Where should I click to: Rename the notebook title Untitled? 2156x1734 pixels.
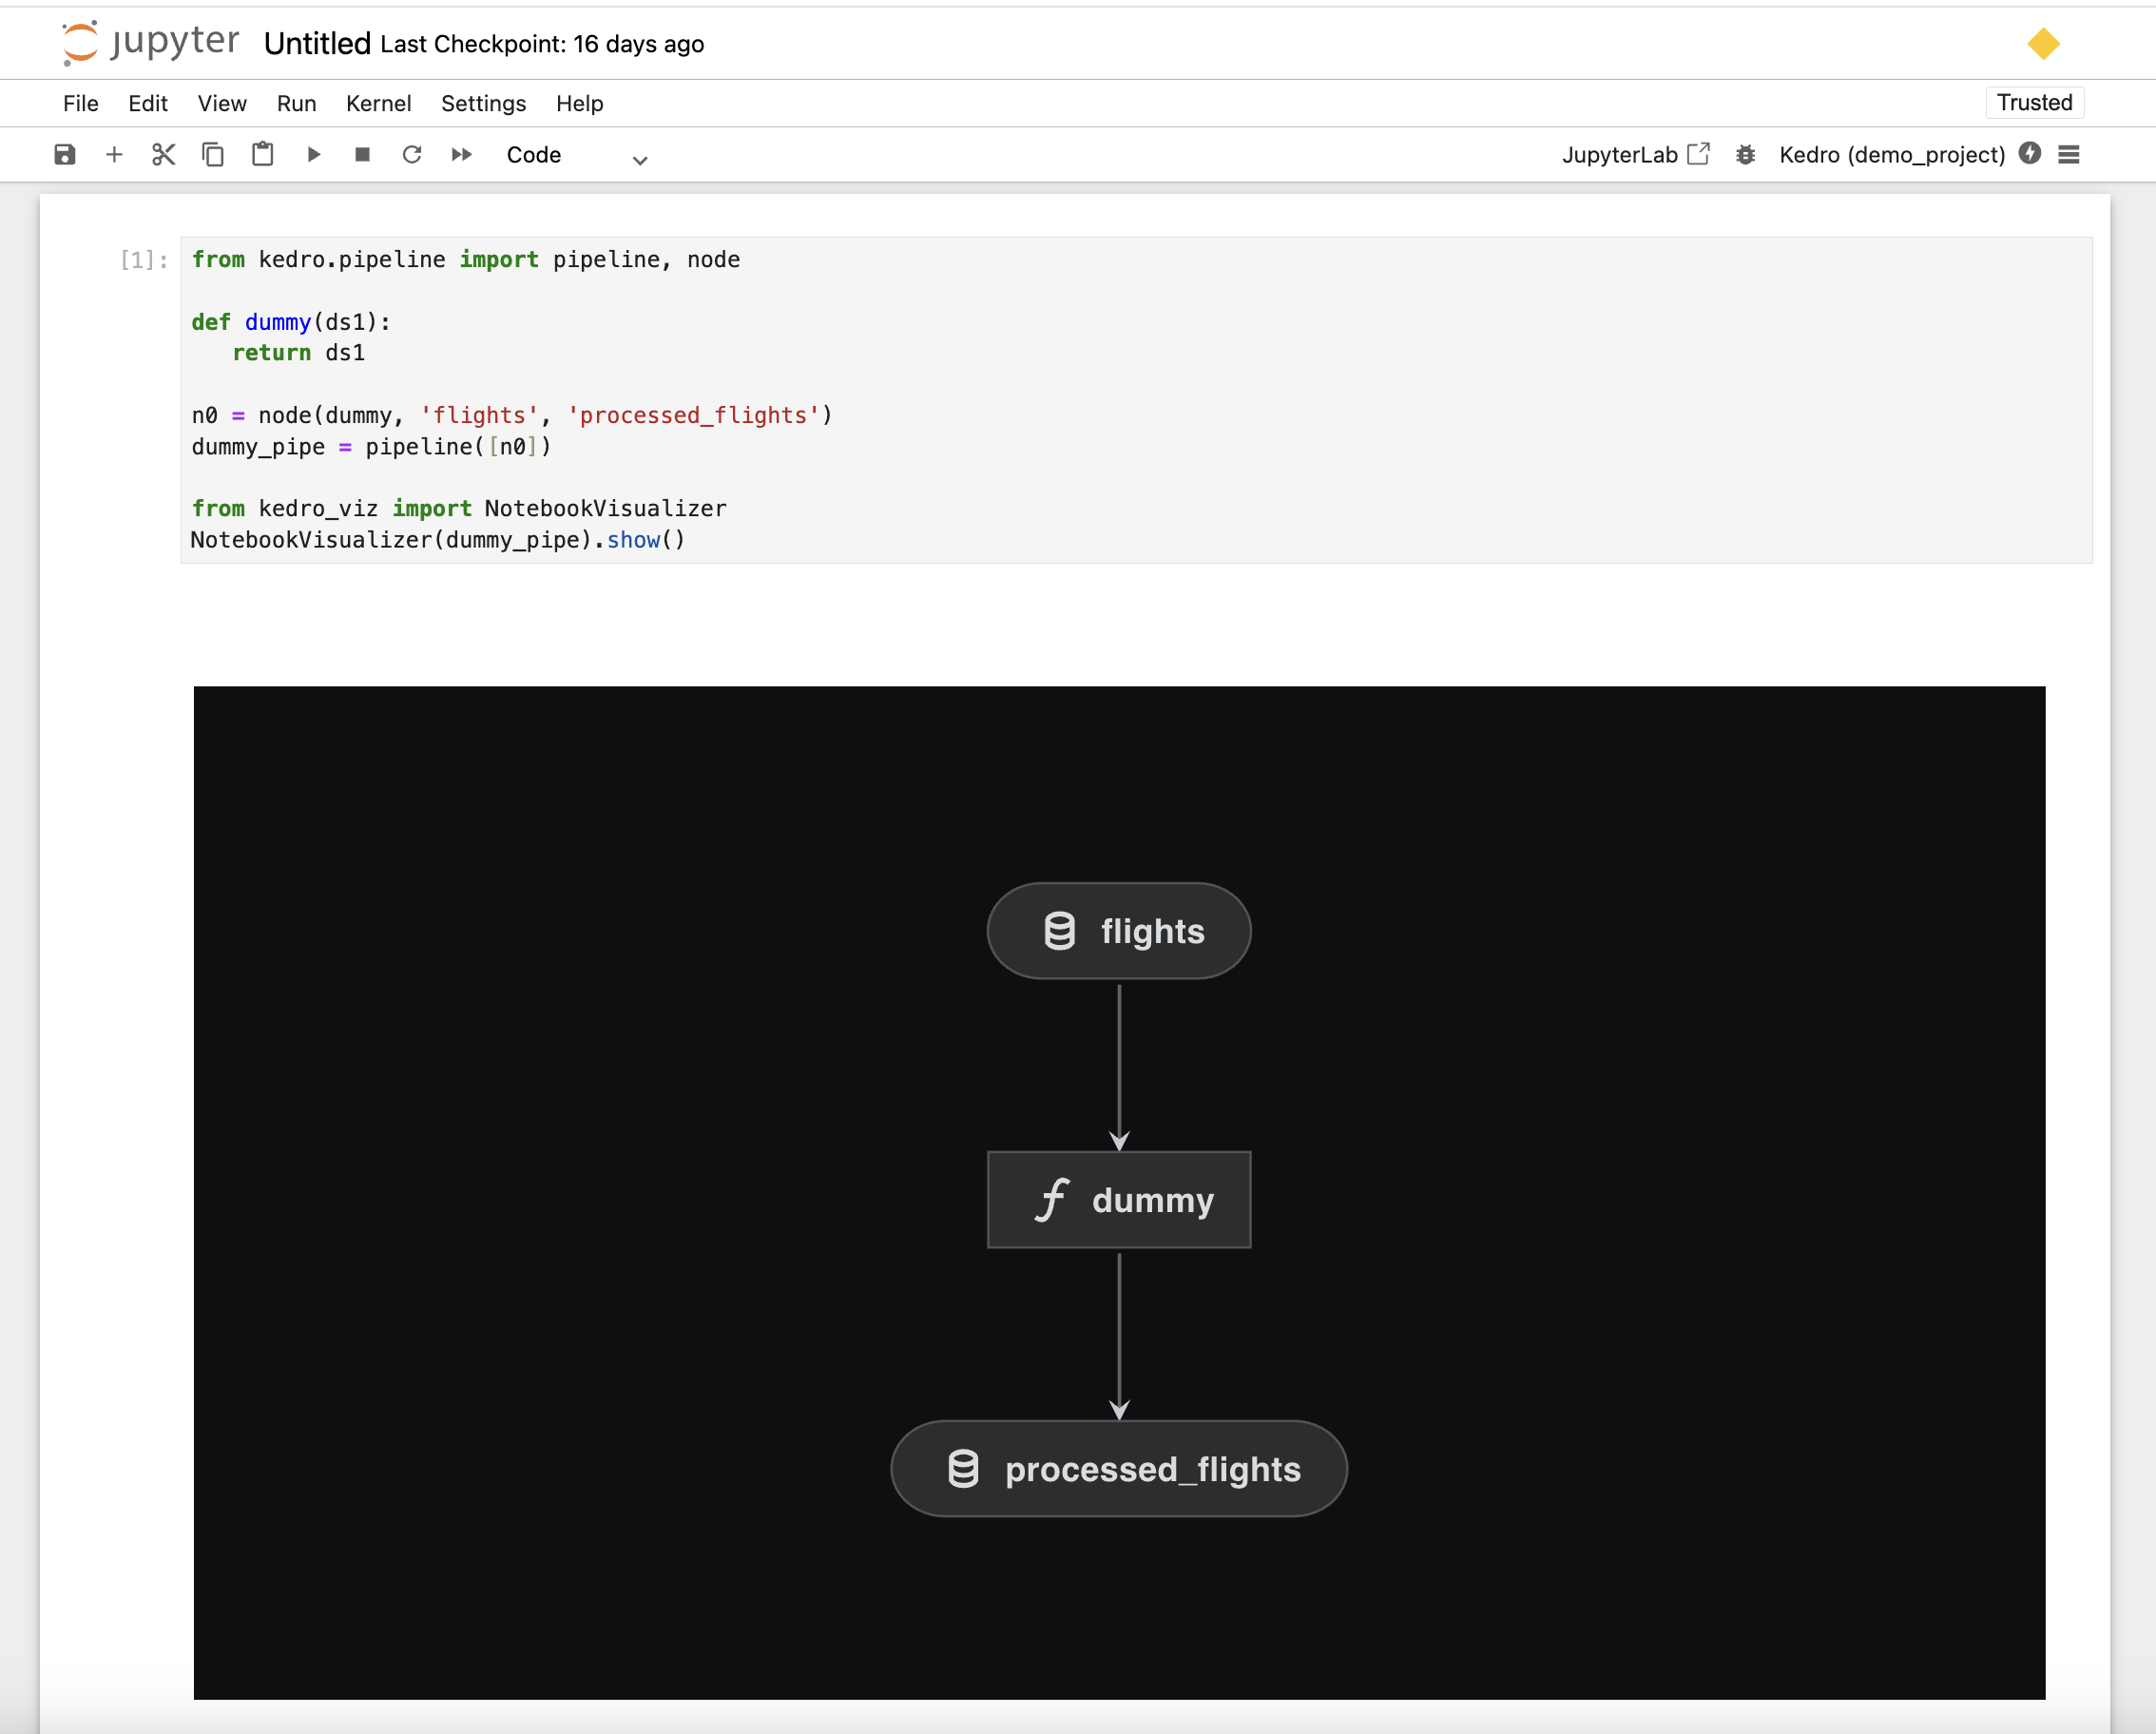pyautogui.click(x=317, y=44)
